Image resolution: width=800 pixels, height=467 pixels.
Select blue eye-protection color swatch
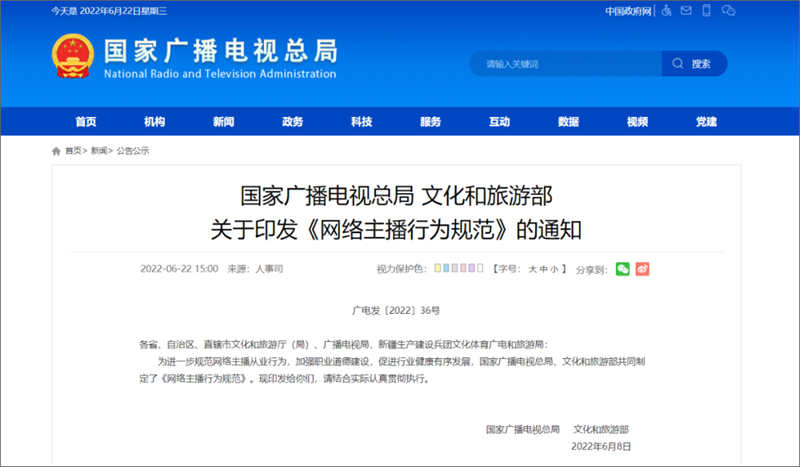[x=446, y=268]
